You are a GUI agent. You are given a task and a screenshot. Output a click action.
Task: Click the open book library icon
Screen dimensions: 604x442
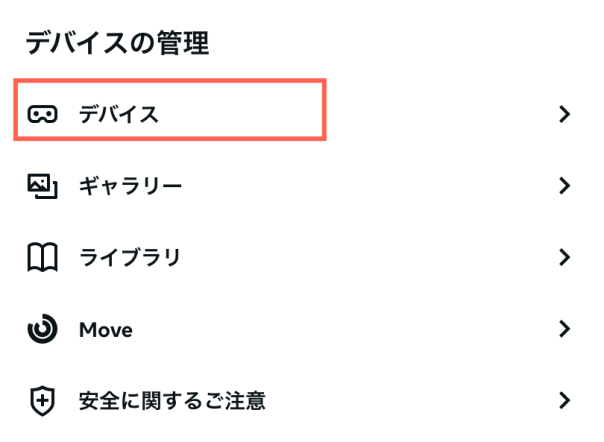tap(42, 257)
